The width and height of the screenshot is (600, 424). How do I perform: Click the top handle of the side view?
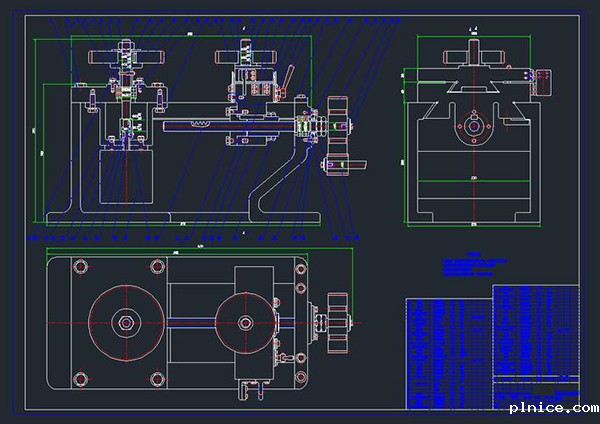coord(471,58)
